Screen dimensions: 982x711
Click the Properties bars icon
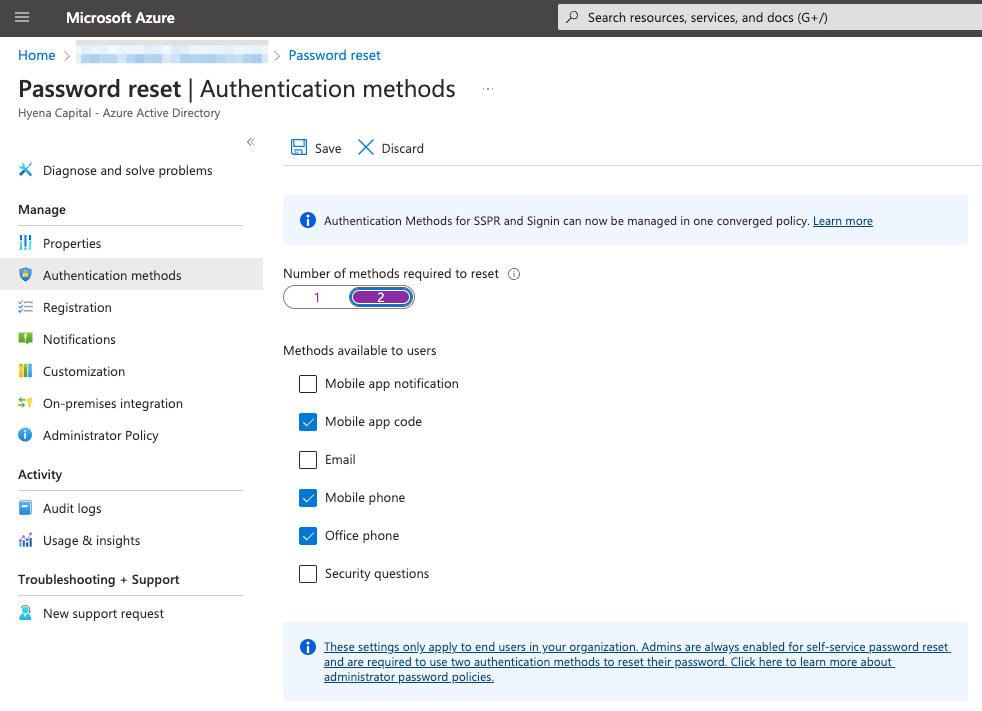click(x=25, y=242)
